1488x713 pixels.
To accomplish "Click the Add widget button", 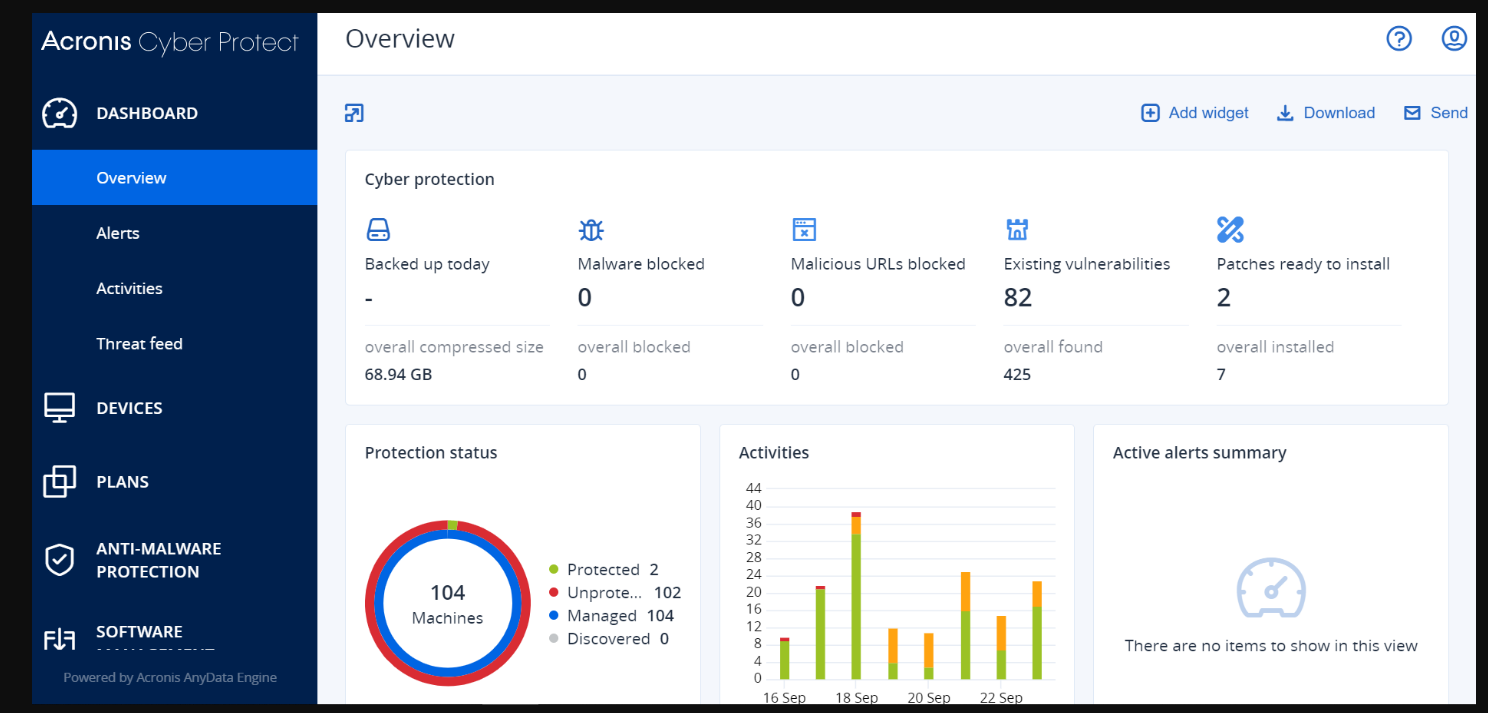I will click(1194, 112).
